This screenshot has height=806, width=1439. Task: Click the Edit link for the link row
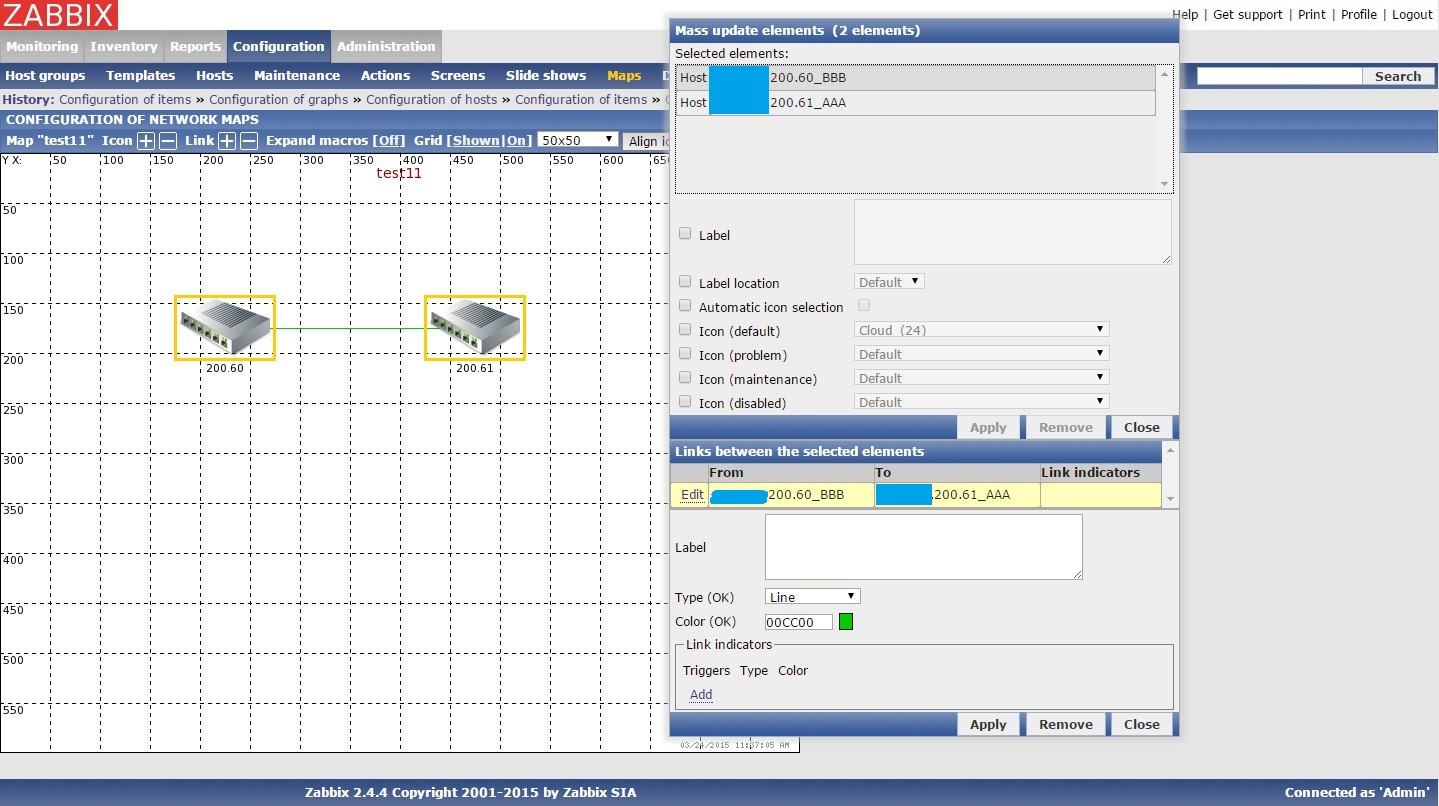692,495
